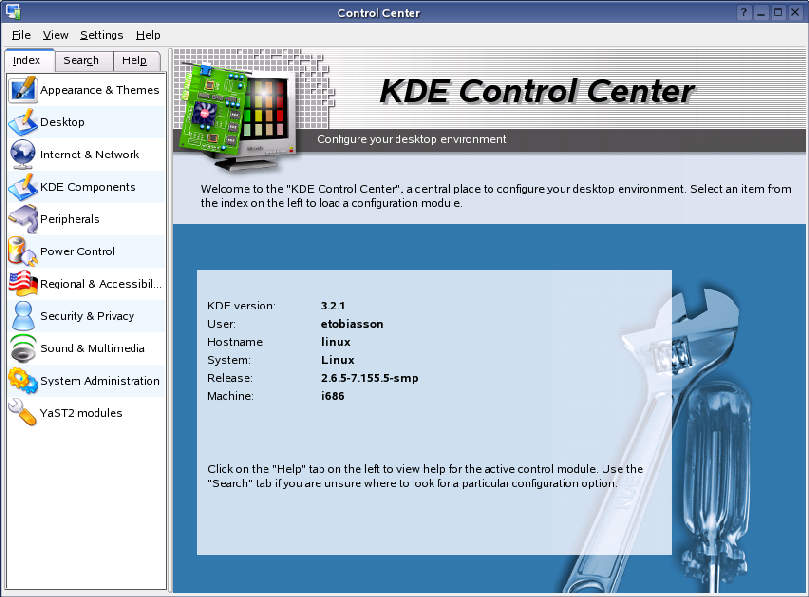This screenshot has height=597, width=809.
Task: Switch to the Index tab
Action: 28,60
